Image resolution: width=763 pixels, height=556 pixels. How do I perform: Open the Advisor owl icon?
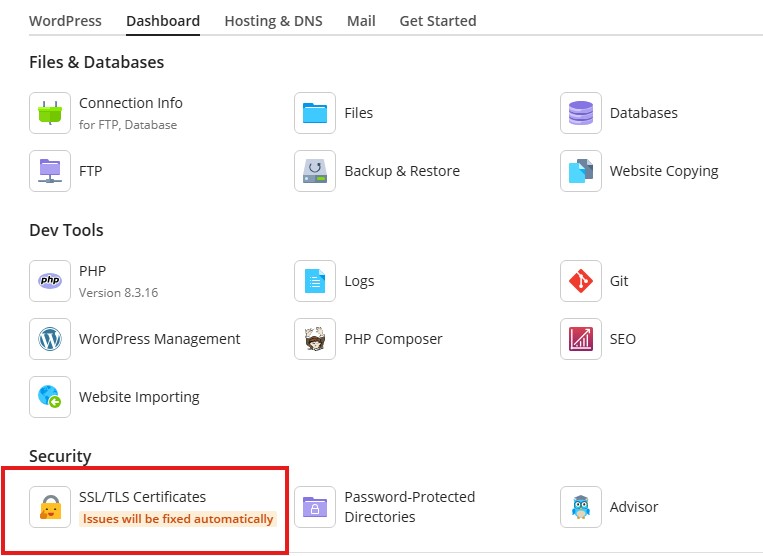click(581, 507)
